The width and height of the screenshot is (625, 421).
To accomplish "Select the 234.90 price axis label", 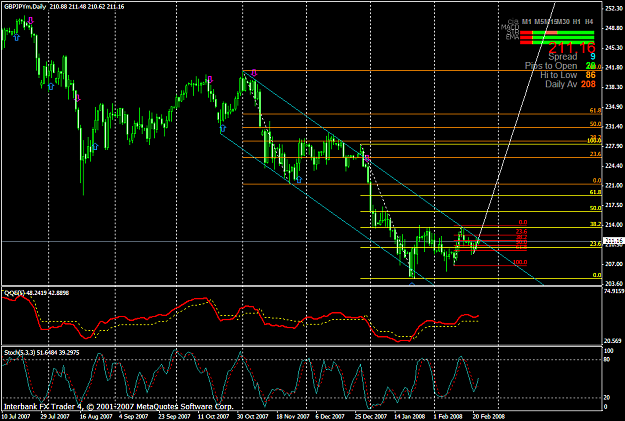I will [x=614, y=106].
